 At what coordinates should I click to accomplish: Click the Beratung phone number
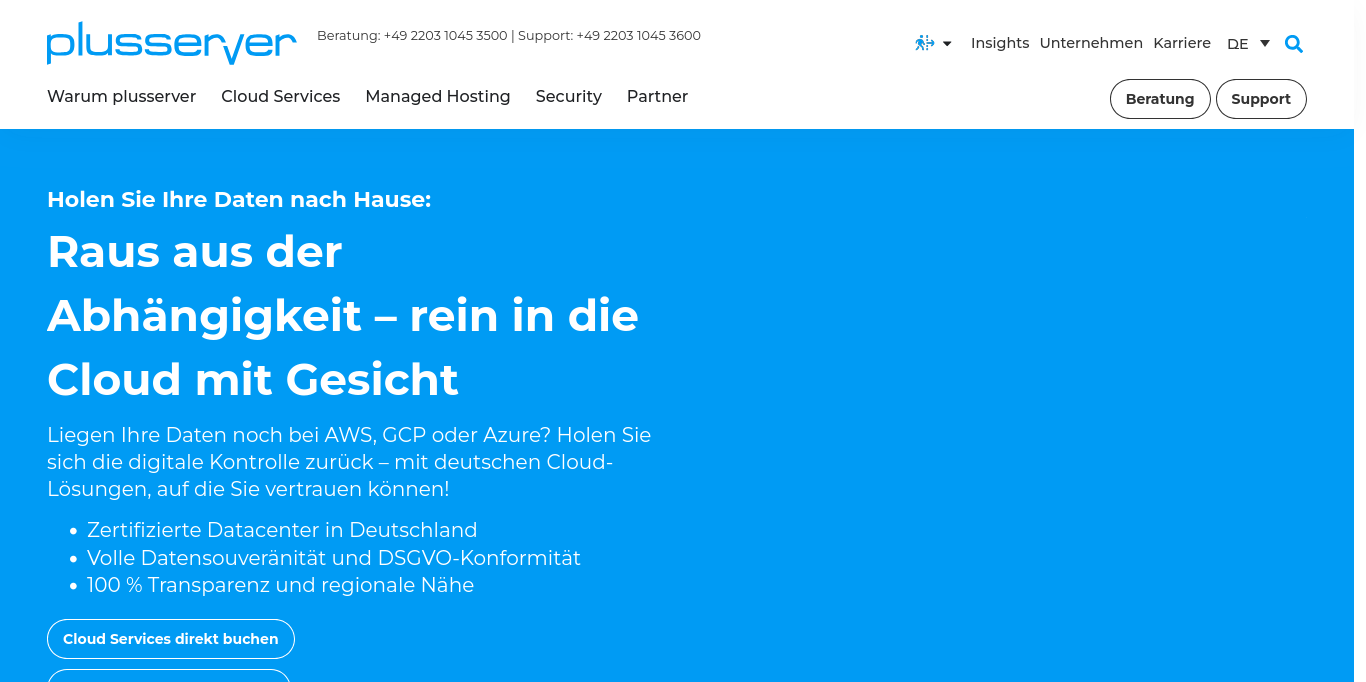tap(445, 36)
